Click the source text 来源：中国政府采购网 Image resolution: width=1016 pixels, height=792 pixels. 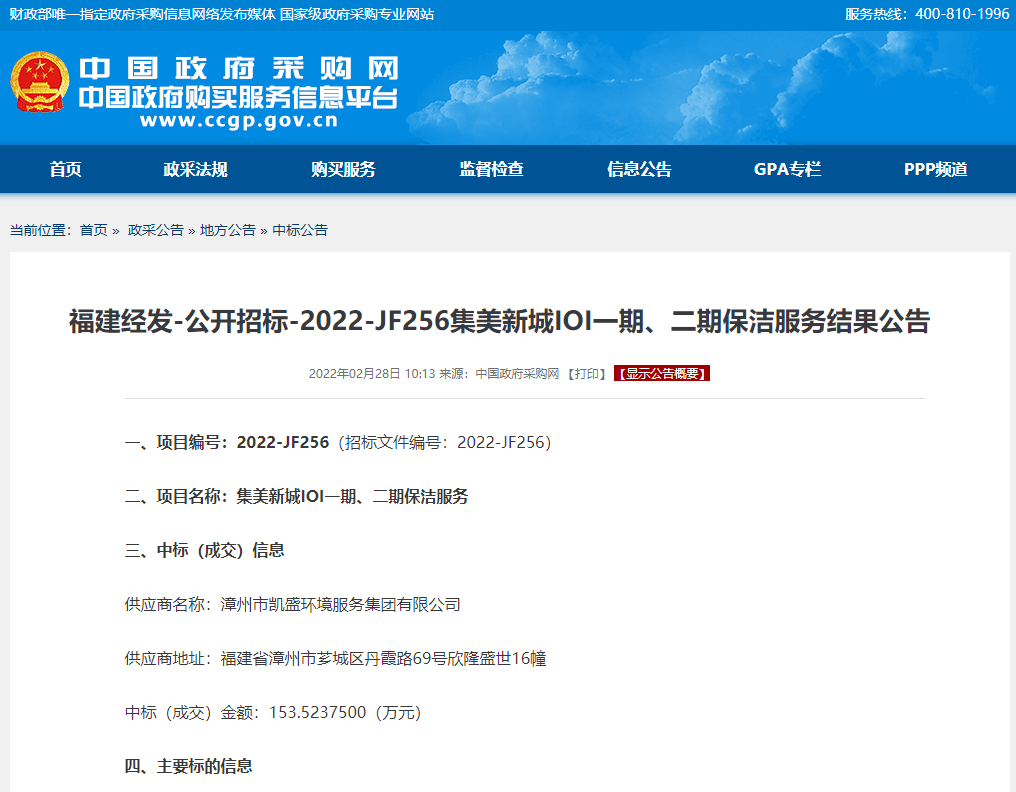point(499,373)
